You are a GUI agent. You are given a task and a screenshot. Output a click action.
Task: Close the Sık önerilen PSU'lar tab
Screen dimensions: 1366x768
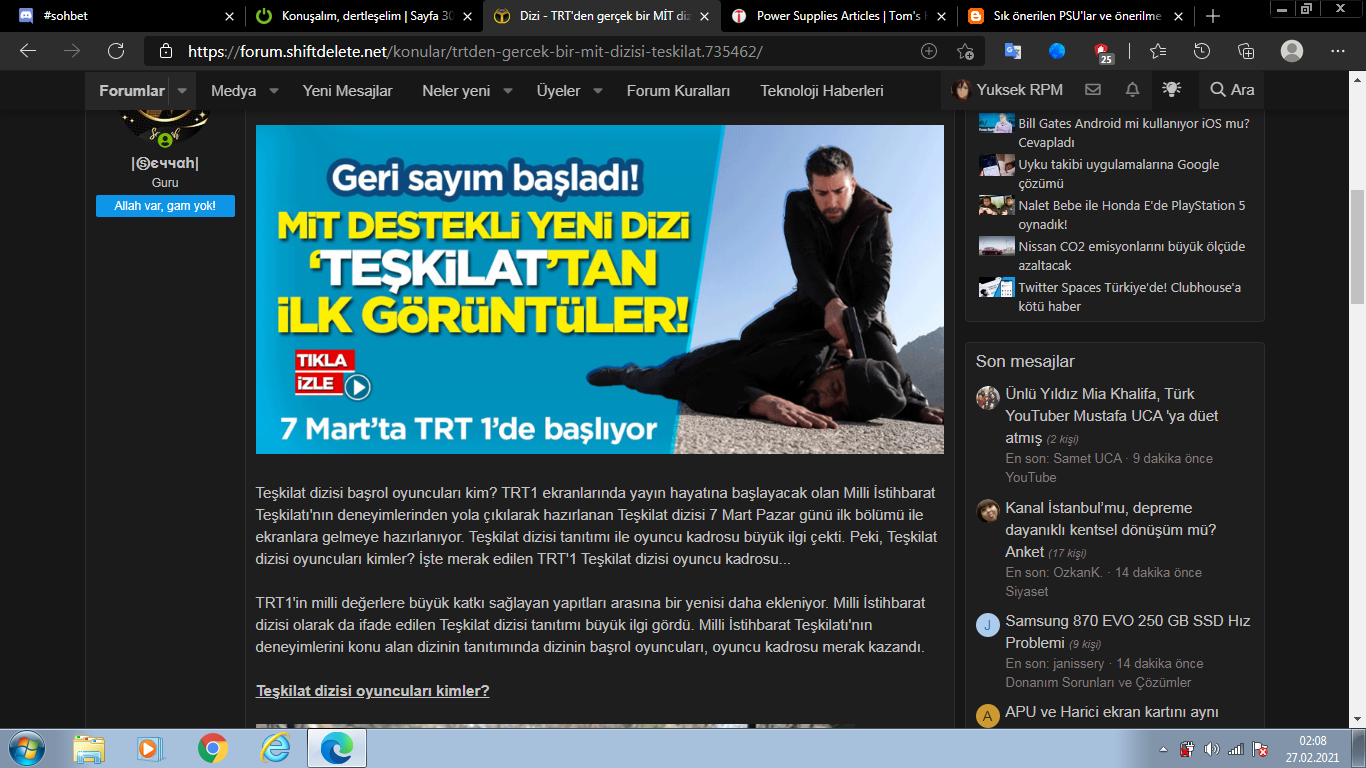point(1180,16)
